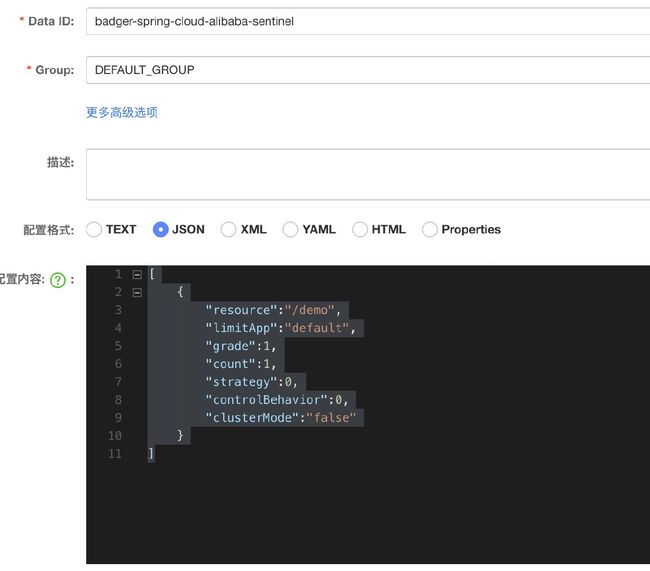Click the "limitApp" line in the code editor

[x=281, y=328]
